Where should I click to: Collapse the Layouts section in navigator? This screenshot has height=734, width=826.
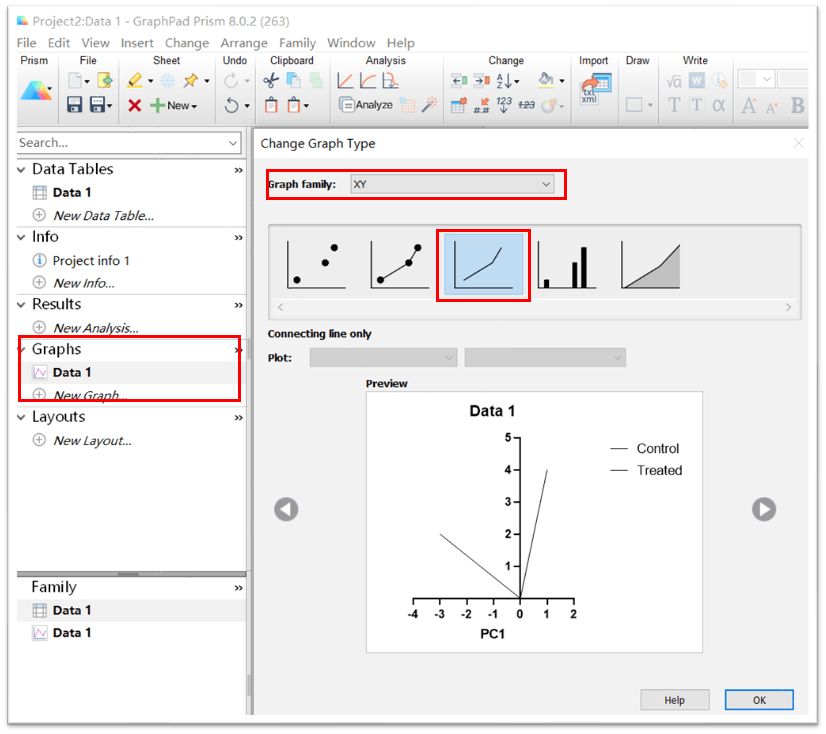click(22, 417)
